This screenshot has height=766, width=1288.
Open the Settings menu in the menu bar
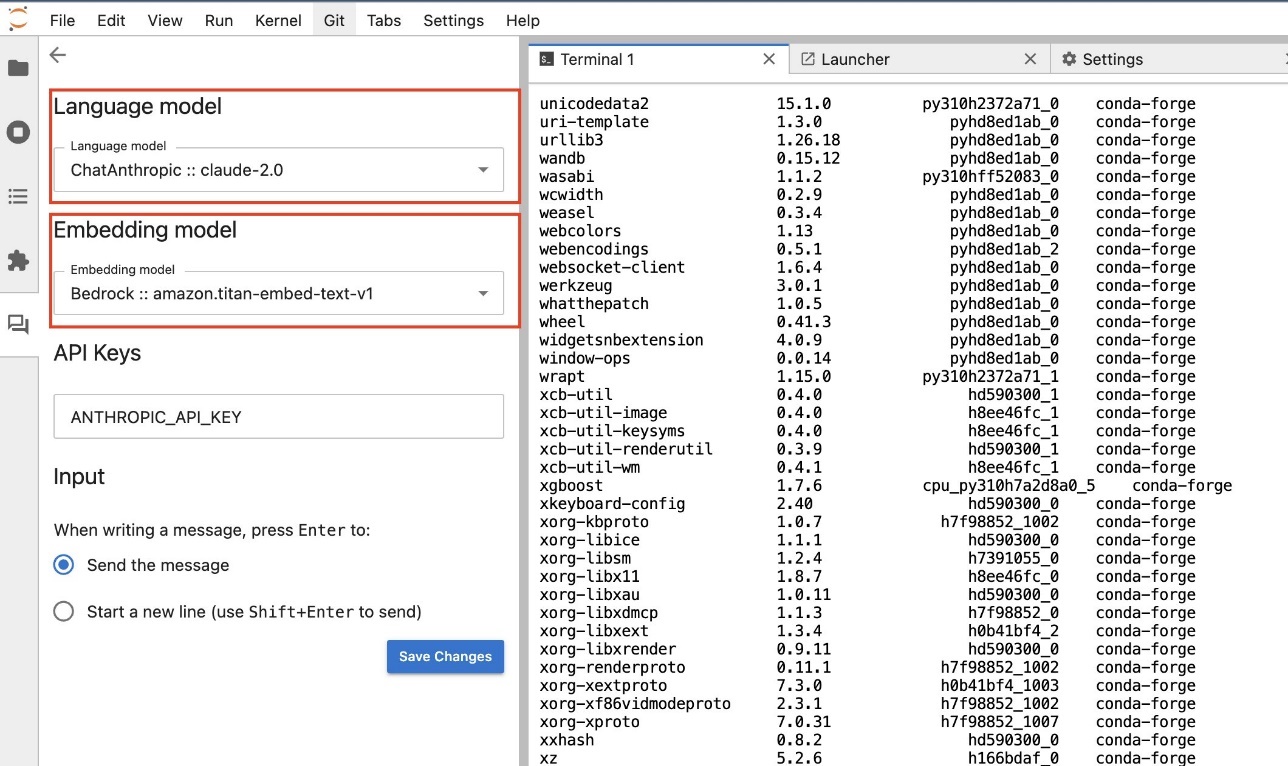453,20
